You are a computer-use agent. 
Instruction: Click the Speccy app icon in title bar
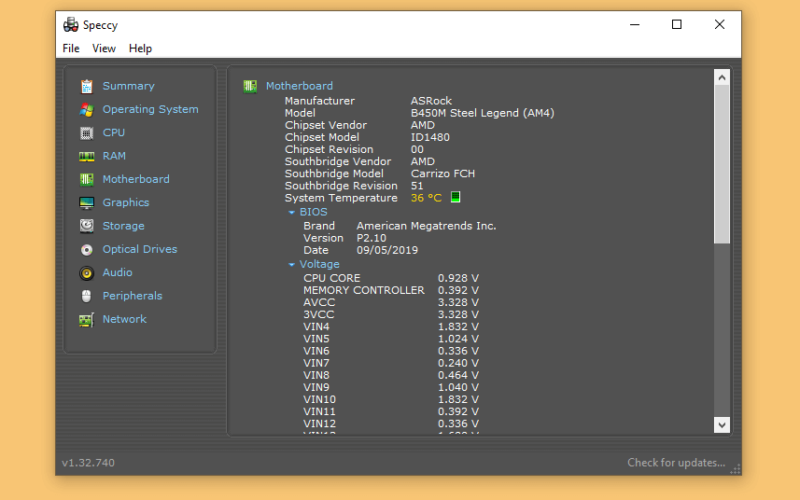click(x=71, y=24)
